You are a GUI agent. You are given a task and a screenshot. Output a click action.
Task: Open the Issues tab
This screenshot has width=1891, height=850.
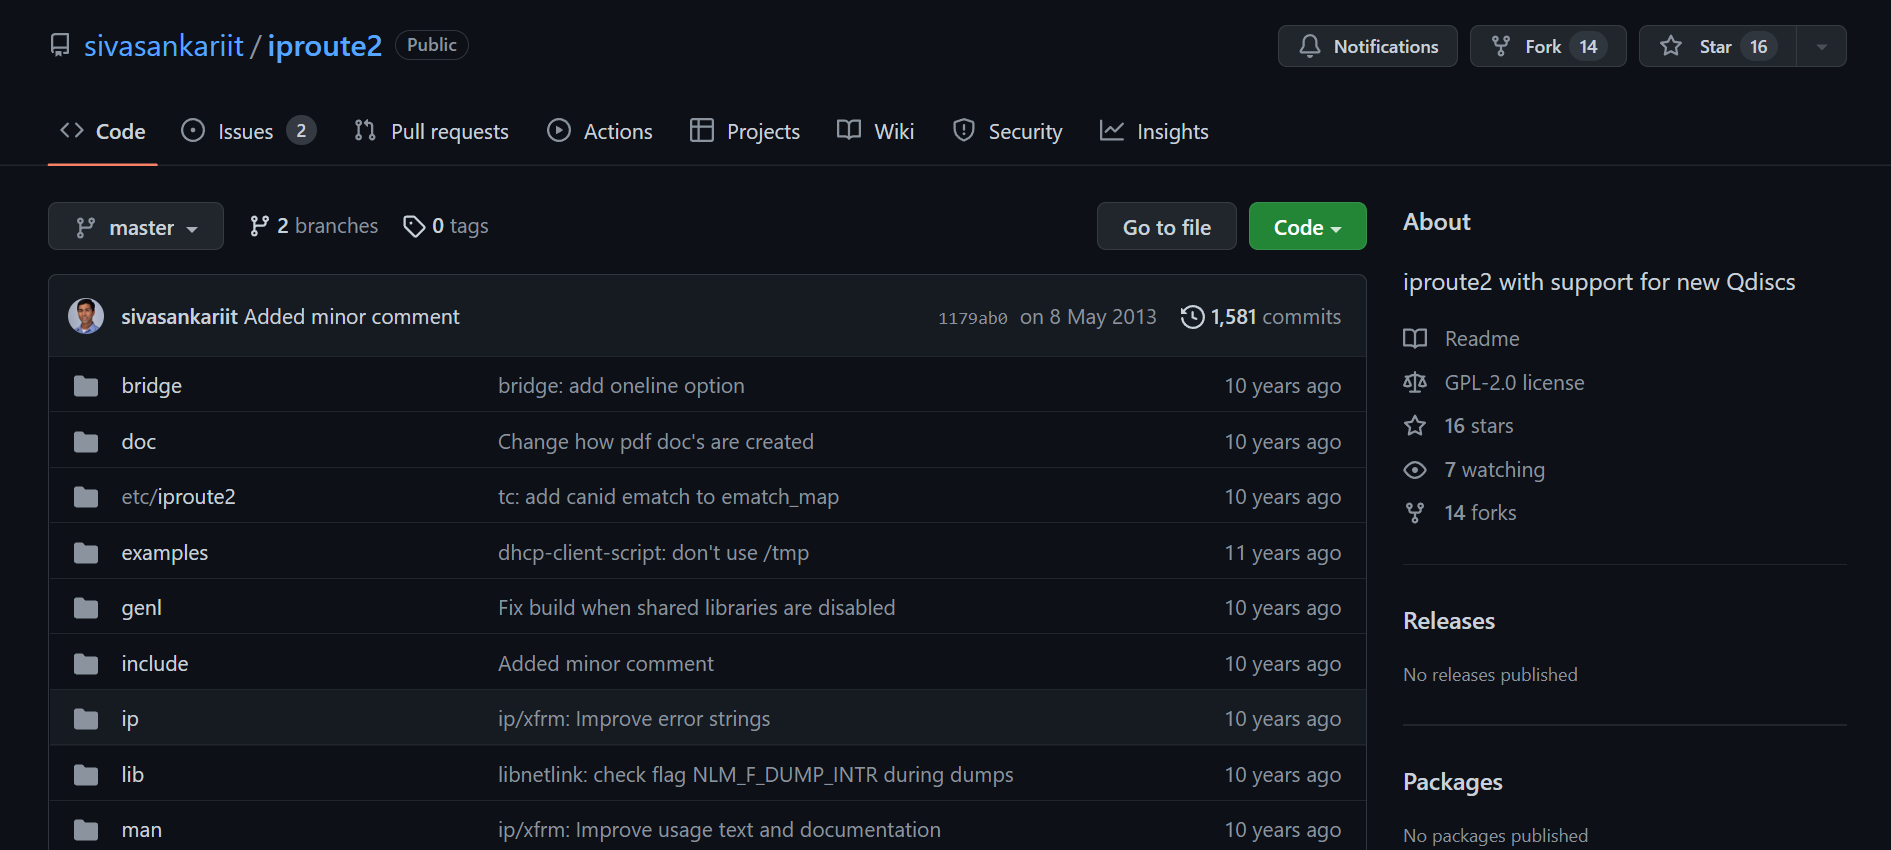click(248, 132)
